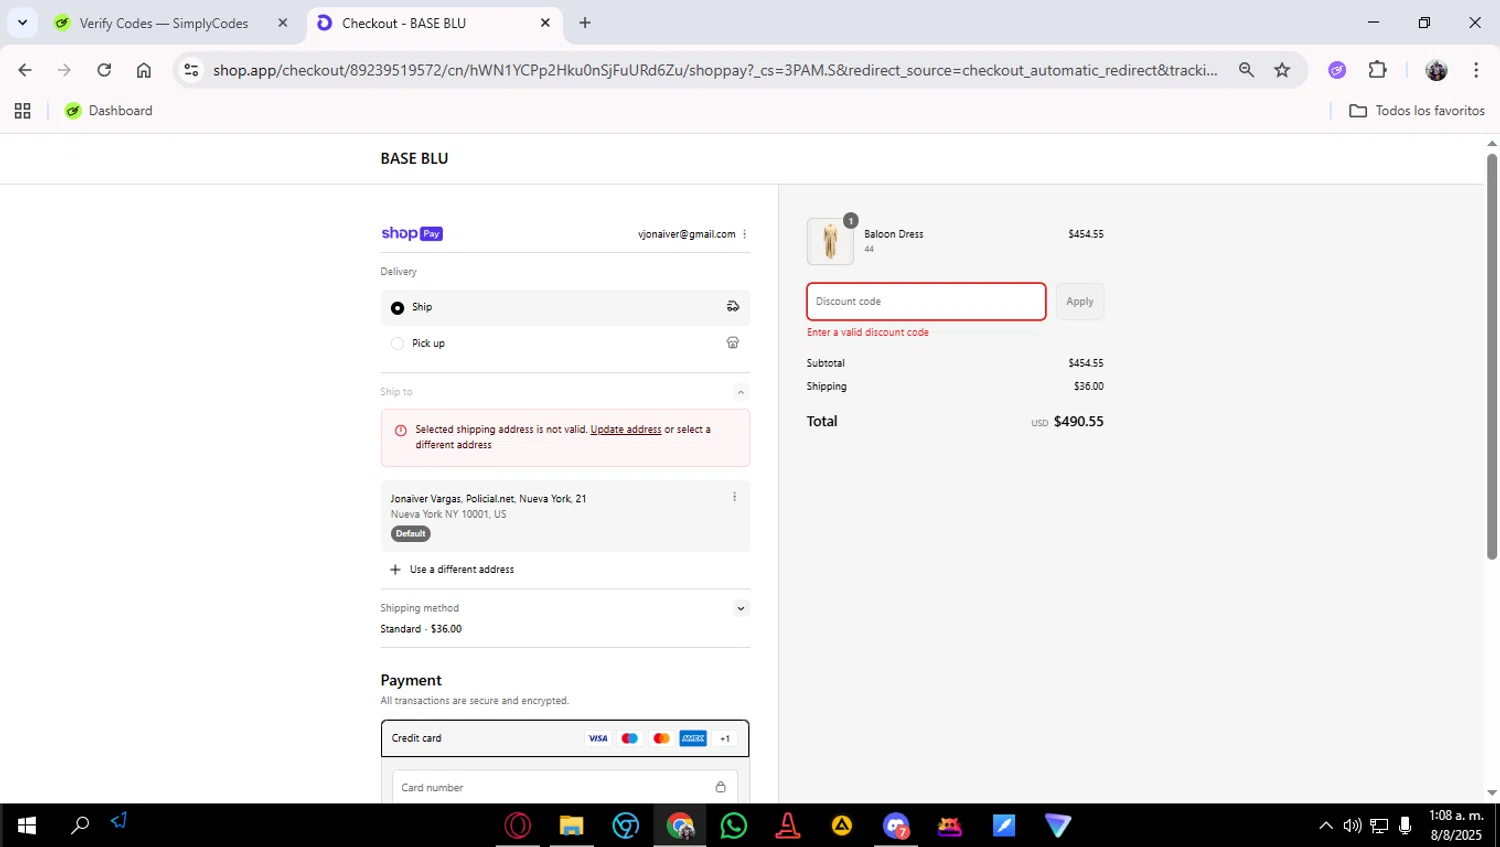Launch Opera from the taskbar
Viewport: 1500px width, 847px height.
click(518, 826)
